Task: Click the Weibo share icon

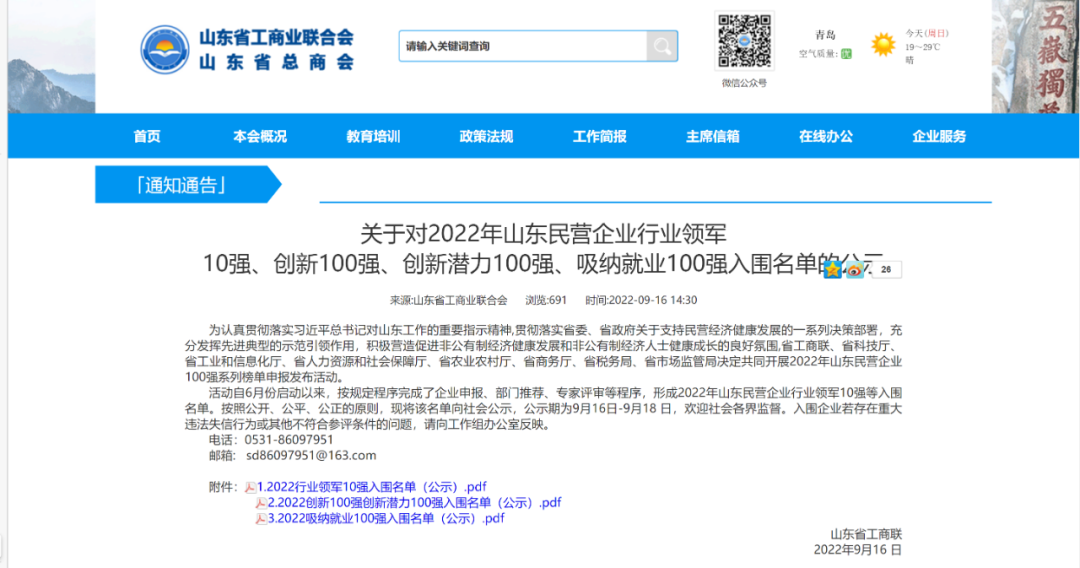Action: (x=854, y=270)
